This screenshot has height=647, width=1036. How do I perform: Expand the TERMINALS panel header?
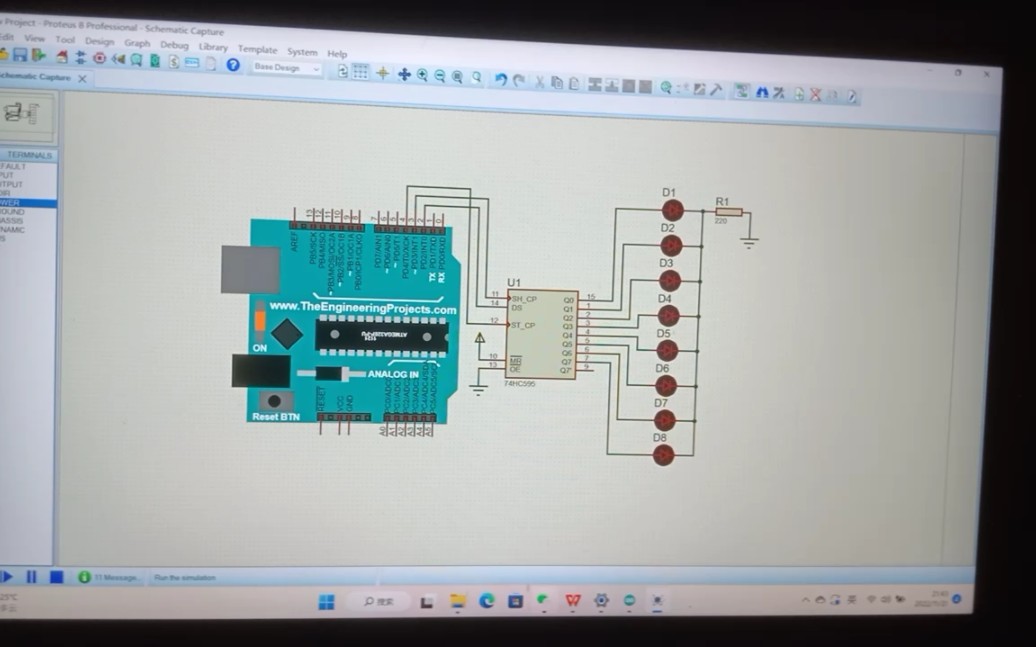point(28,155)
